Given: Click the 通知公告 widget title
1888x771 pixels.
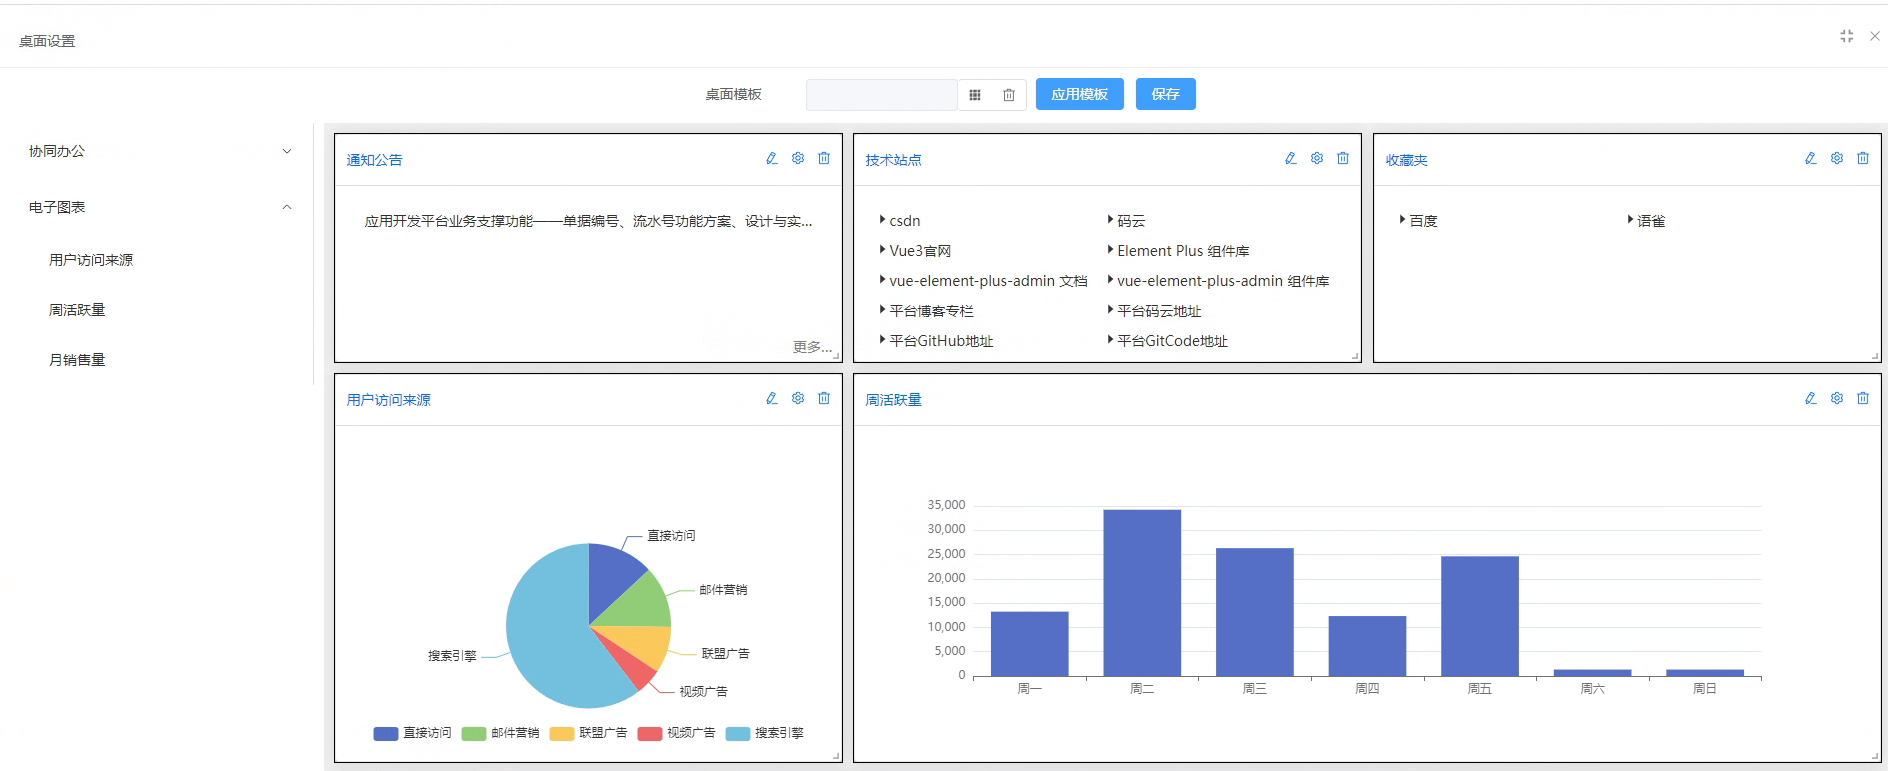Looking at the screenshot, I should click(x=374, y=160).
